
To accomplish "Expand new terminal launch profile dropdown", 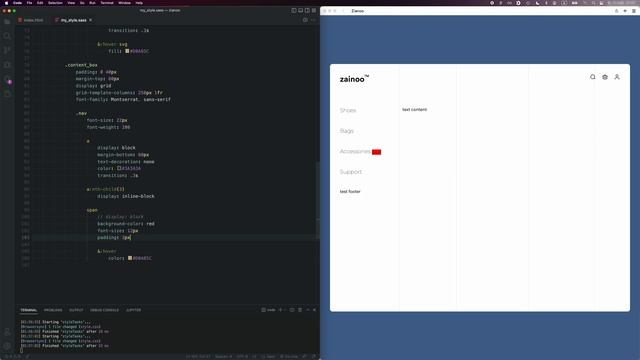I will coord(285,310).
